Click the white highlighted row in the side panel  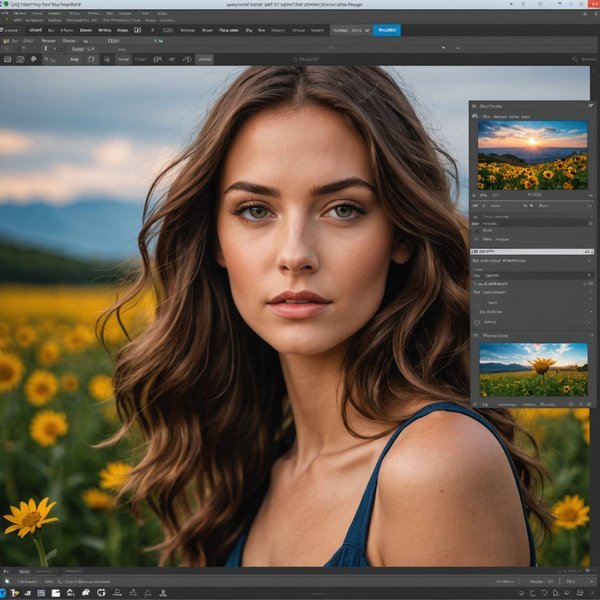click(x=532, y=252)
